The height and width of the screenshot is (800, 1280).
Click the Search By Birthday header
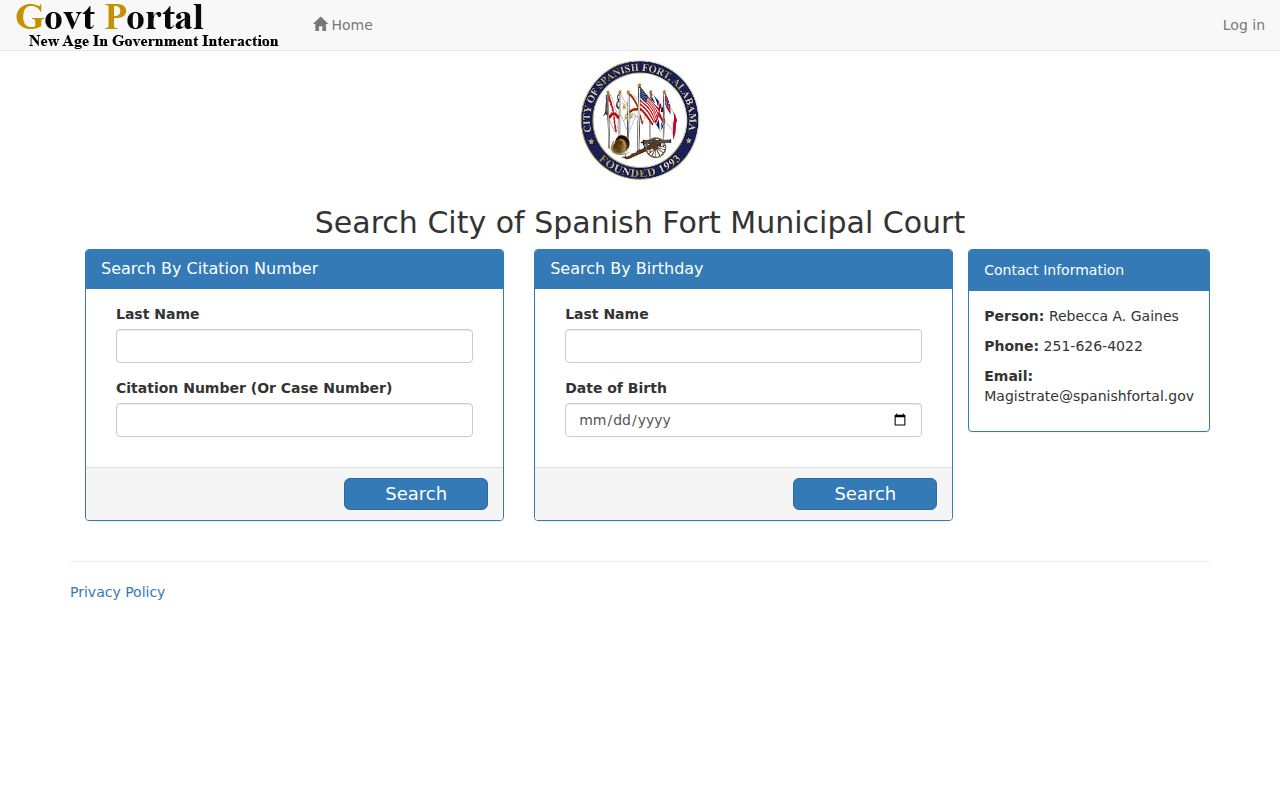[x=743, y=269]
